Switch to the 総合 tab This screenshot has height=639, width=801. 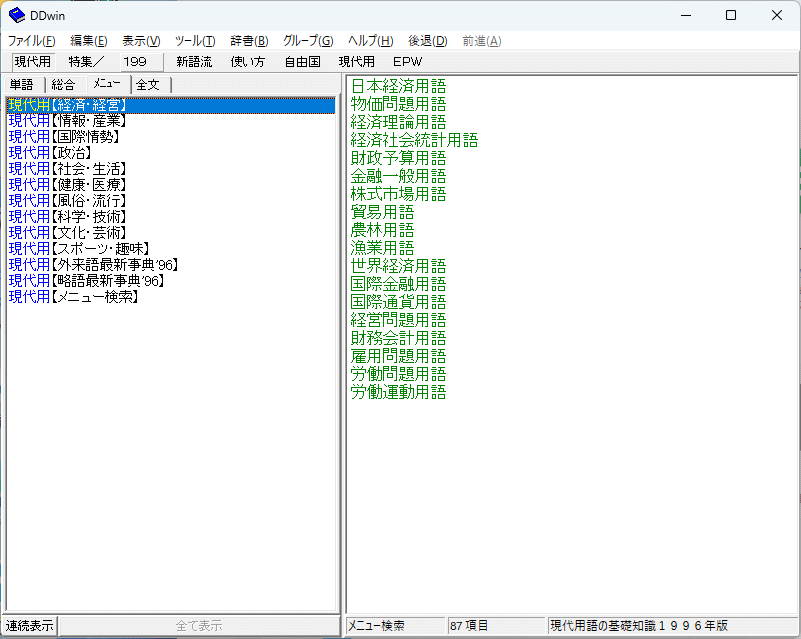[x=63, y=85]
